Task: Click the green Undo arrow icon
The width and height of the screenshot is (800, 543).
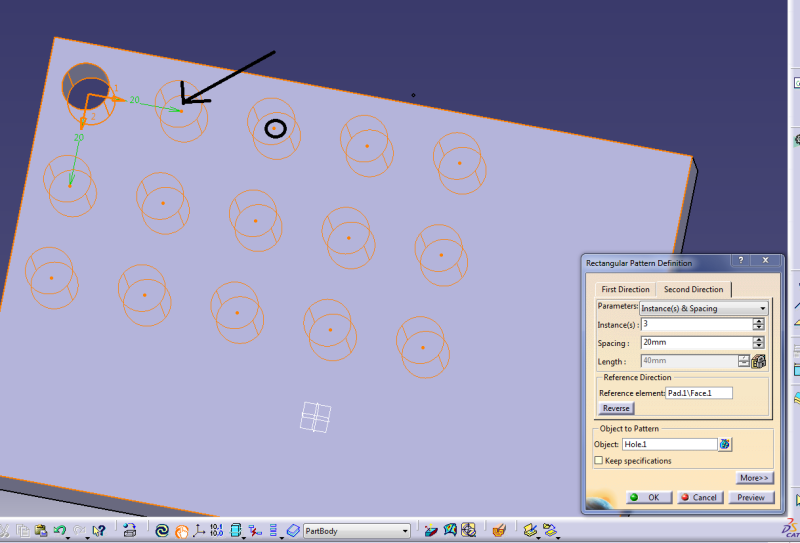Action: [60, 530]
